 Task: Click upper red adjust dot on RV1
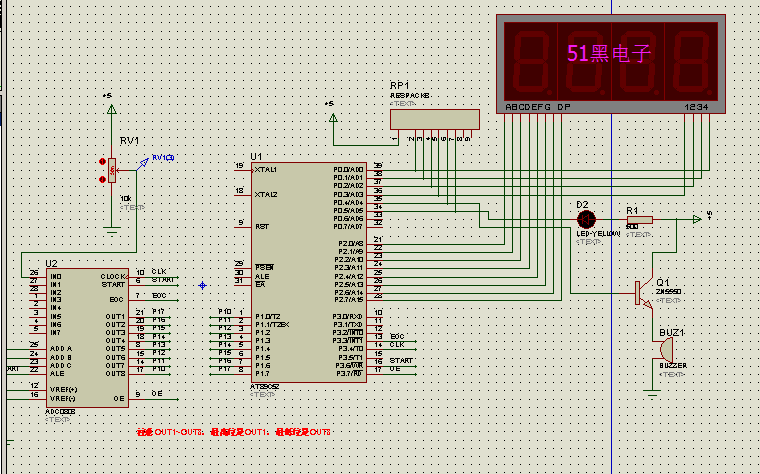(102, 161)
